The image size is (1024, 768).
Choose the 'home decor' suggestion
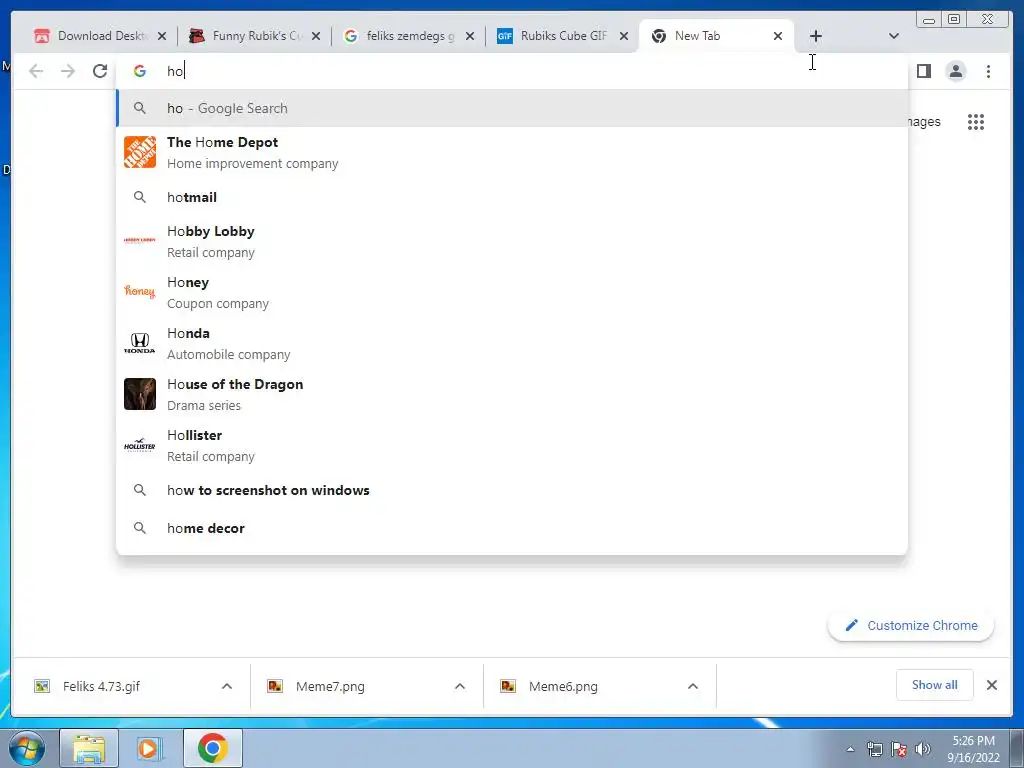tap(512, 528)
